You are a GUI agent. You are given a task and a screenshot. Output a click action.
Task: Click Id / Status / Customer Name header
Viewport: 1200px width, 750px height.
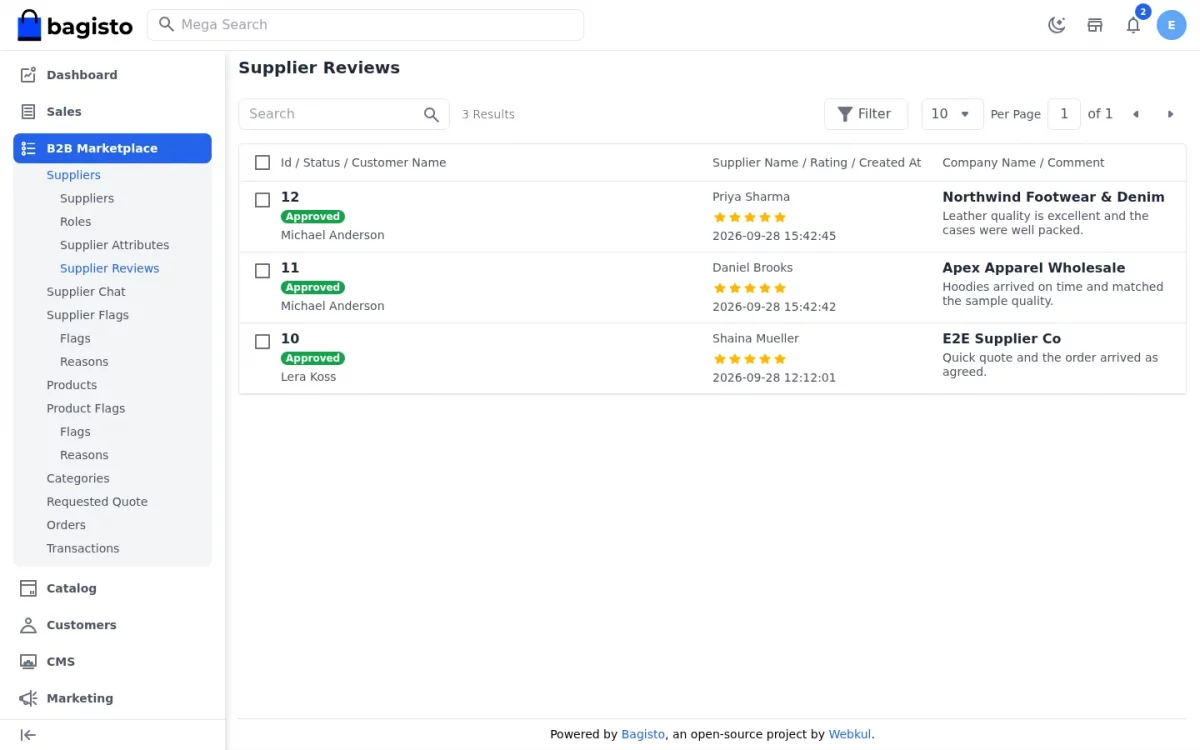[363, 163]
